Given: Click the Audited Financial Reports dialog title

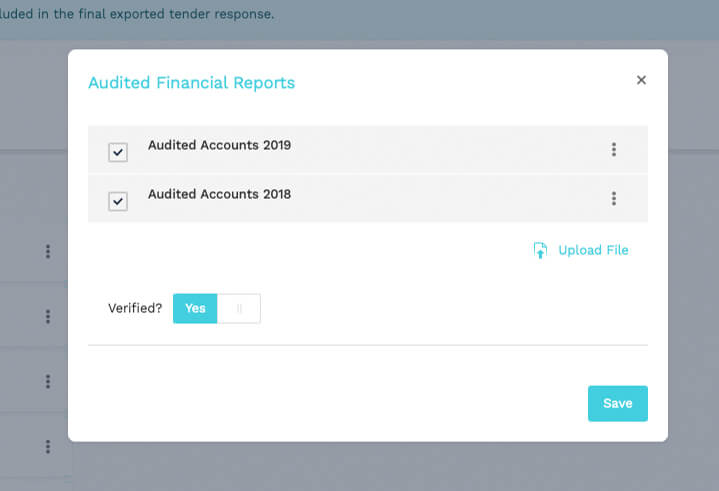Looking at the screenshot, I should 192,83.
